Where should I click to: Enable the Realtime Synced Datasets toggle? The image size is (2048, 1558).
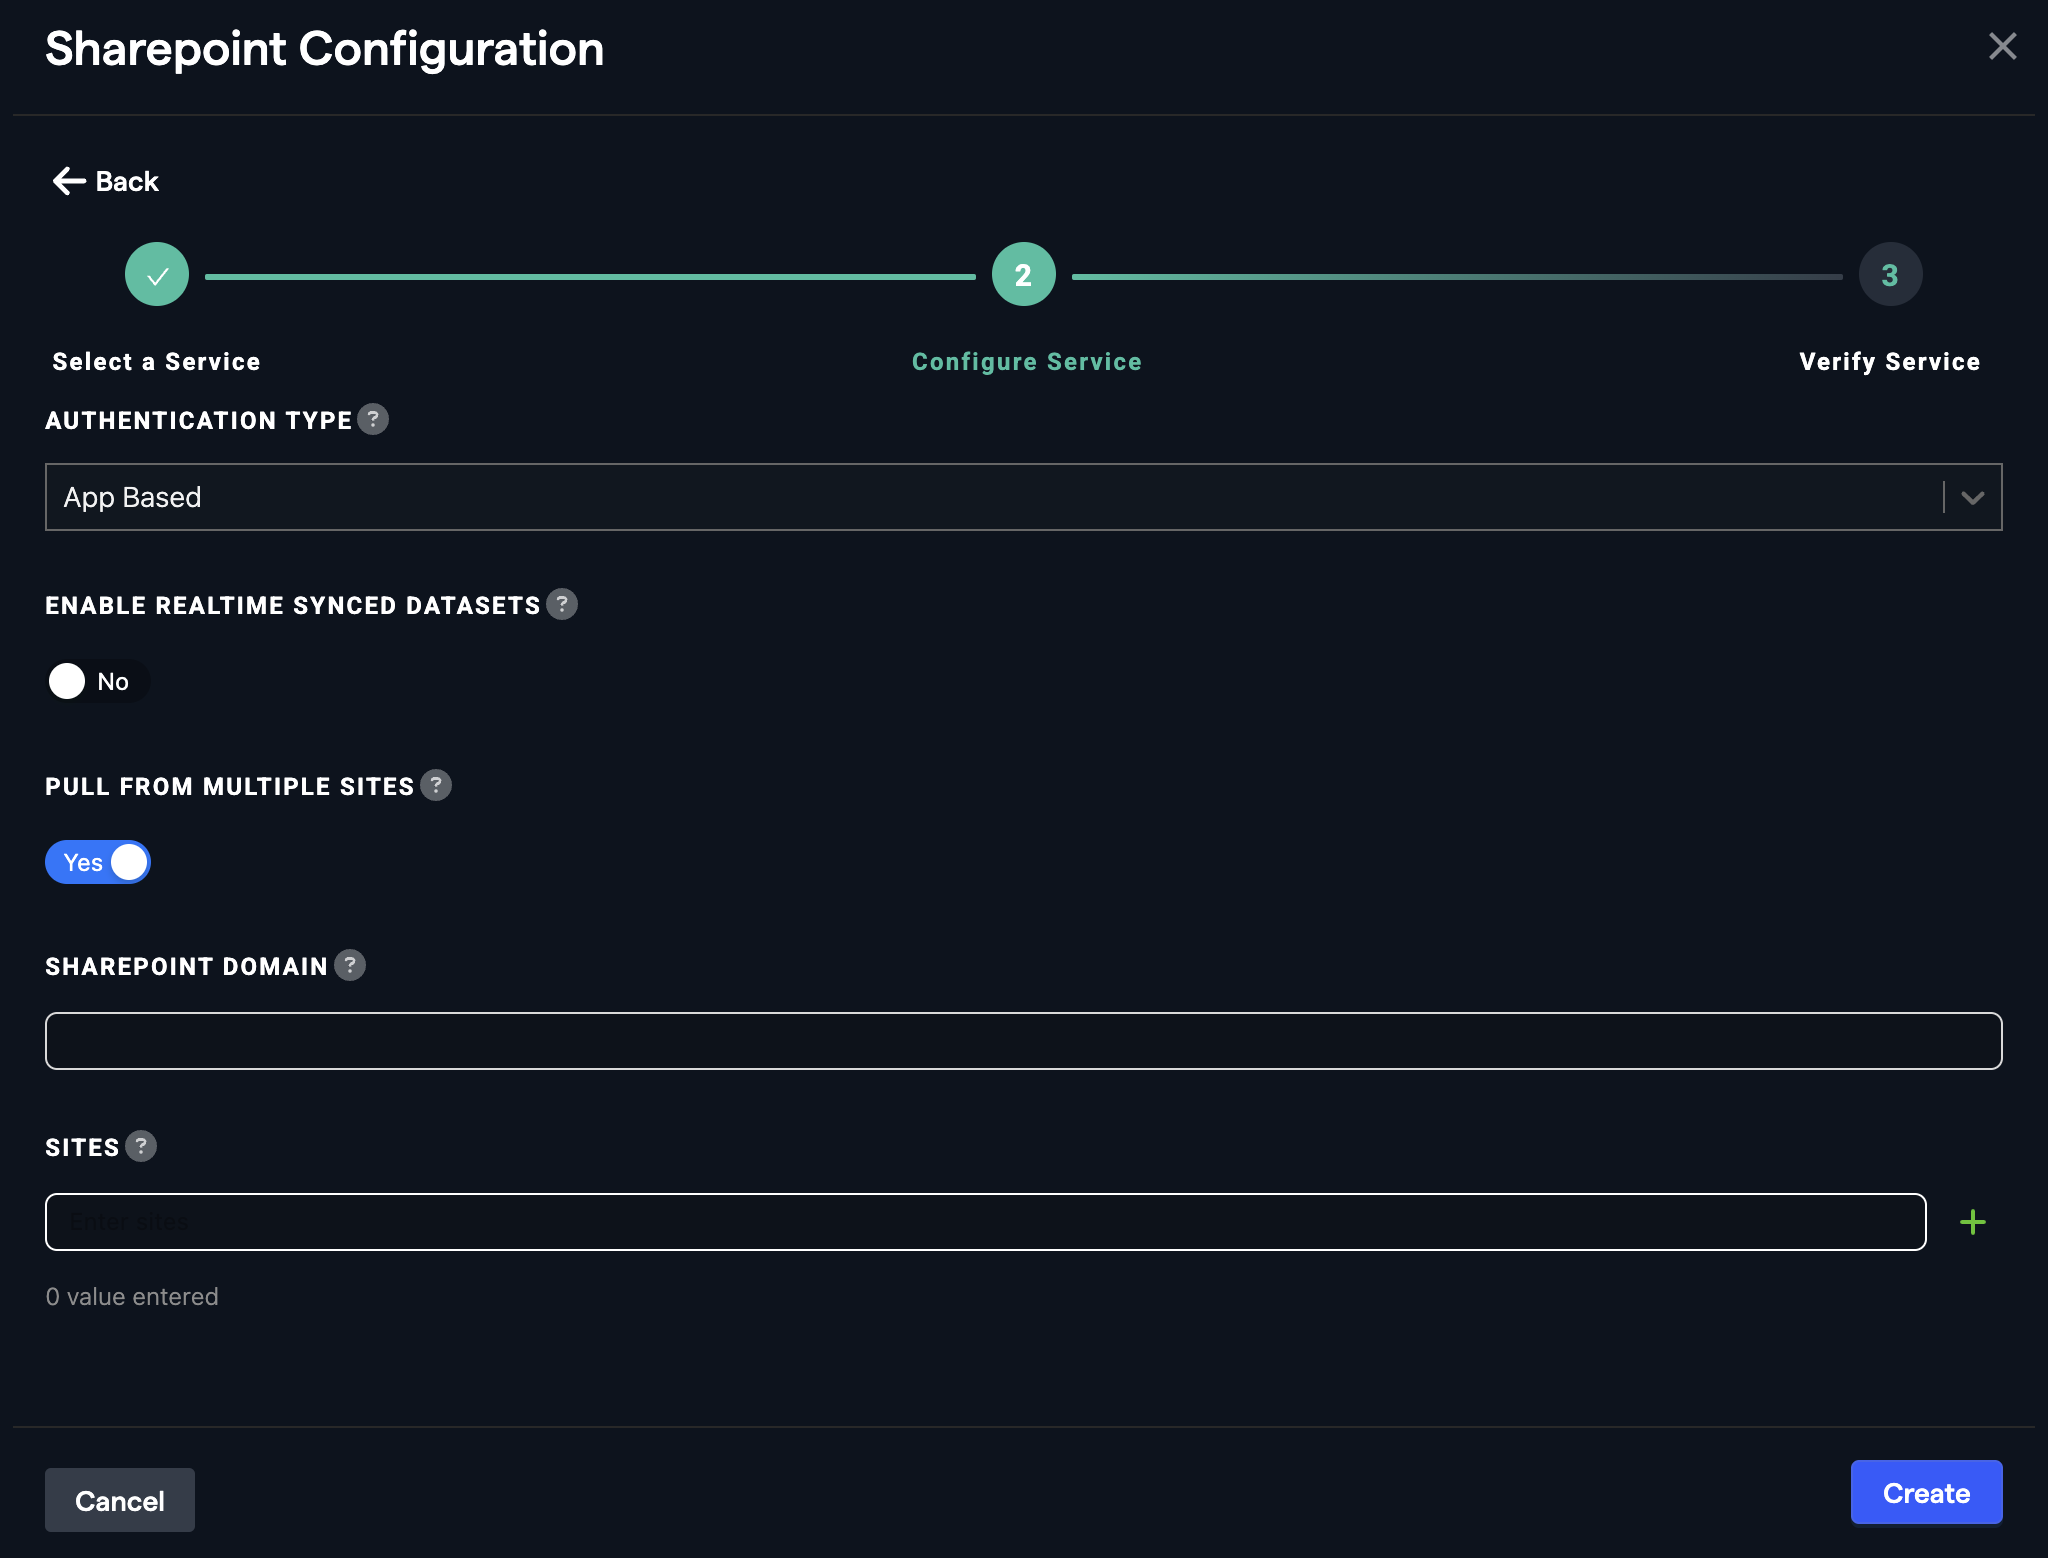[x=97, y=681]
